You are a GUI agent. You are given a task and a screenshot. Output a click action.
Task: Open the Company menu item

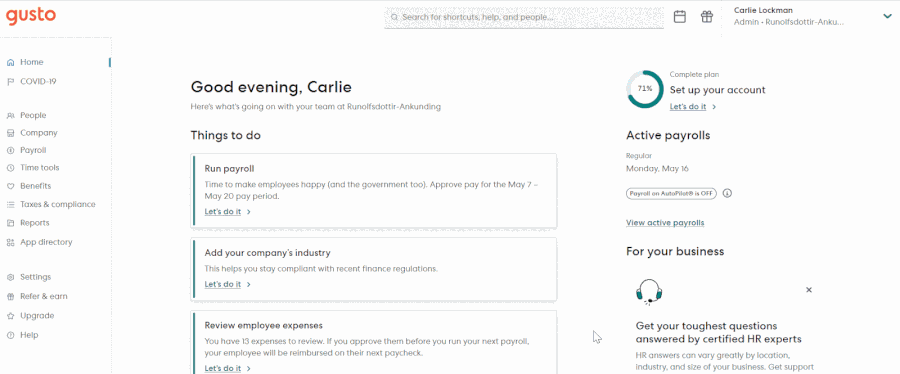(39, 133)
